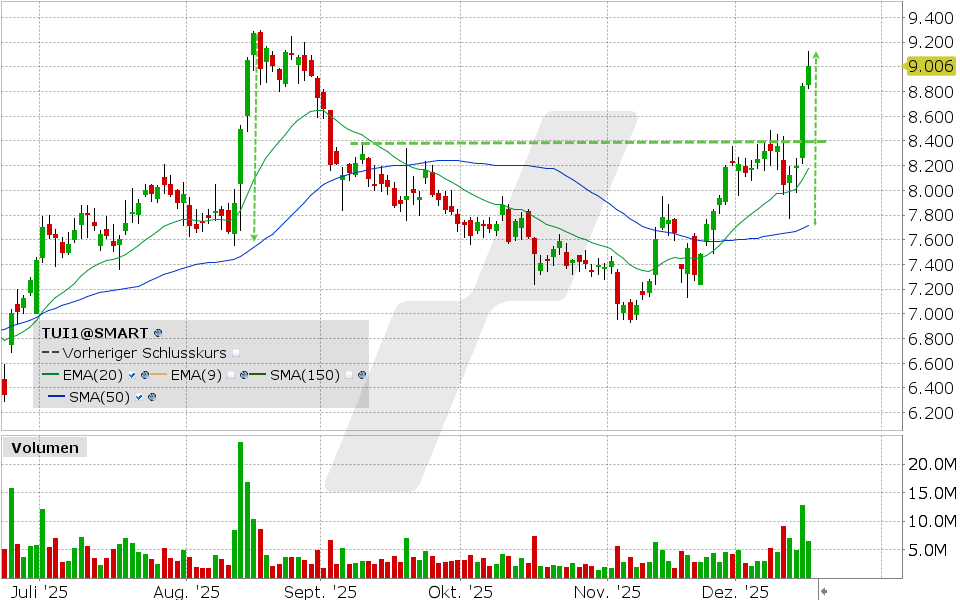Viewport: 960px width, 600px height.
Task: Open the EMA(20) indicator settings icon
Action: (143, 375)
